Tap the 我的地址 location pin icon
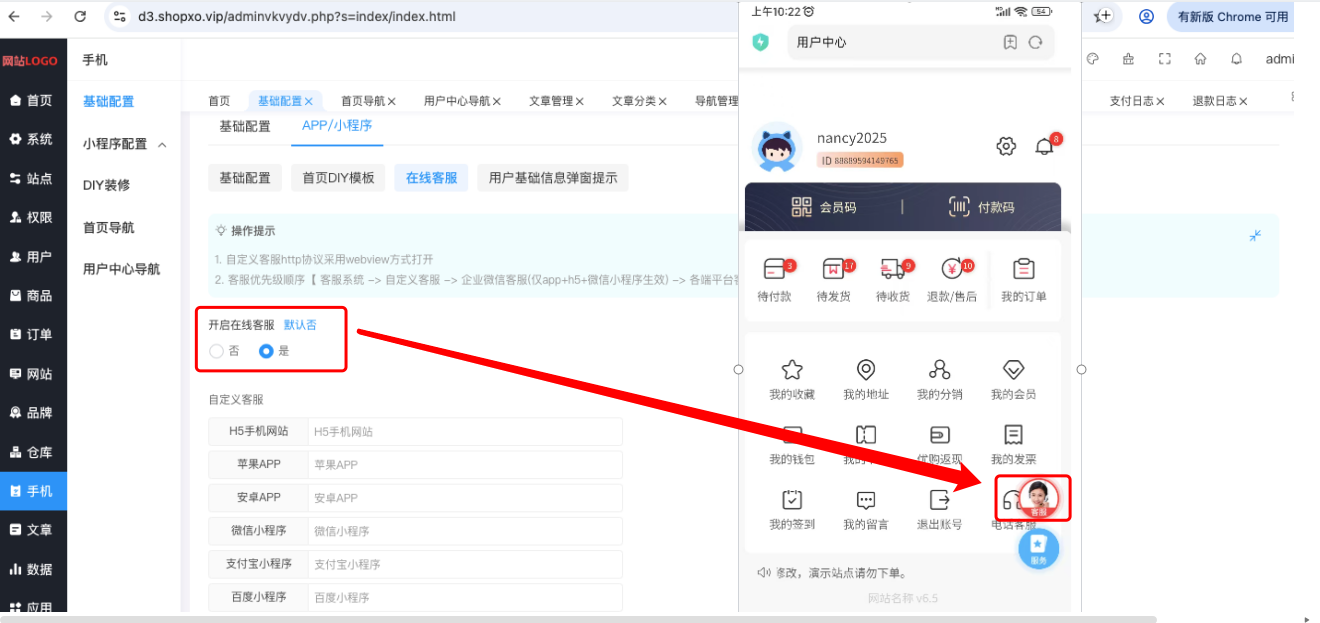Image resolution: width=1320 pixels, height=623 pixels. pyautogui.click(x=866, y=369)
